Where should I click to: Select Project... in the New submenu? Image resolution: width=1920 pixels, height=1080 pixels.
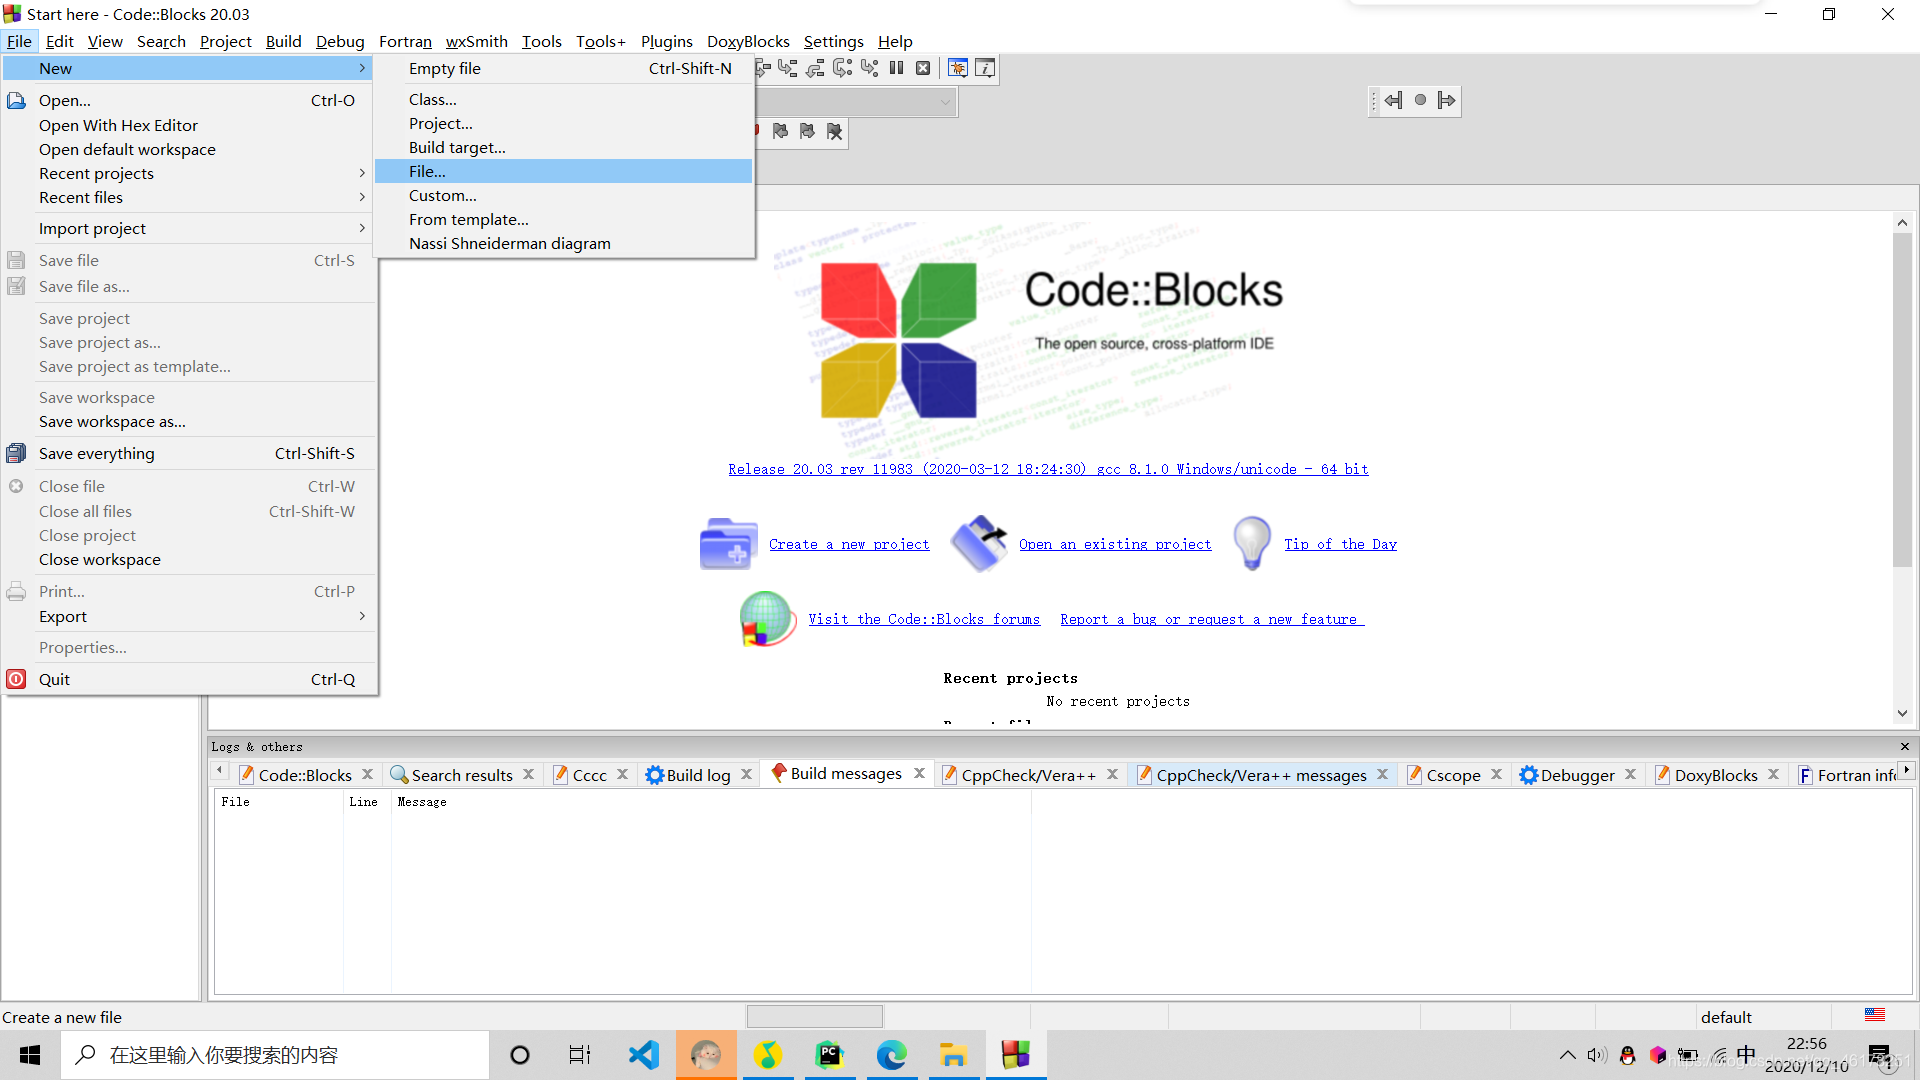click(563, 123)
